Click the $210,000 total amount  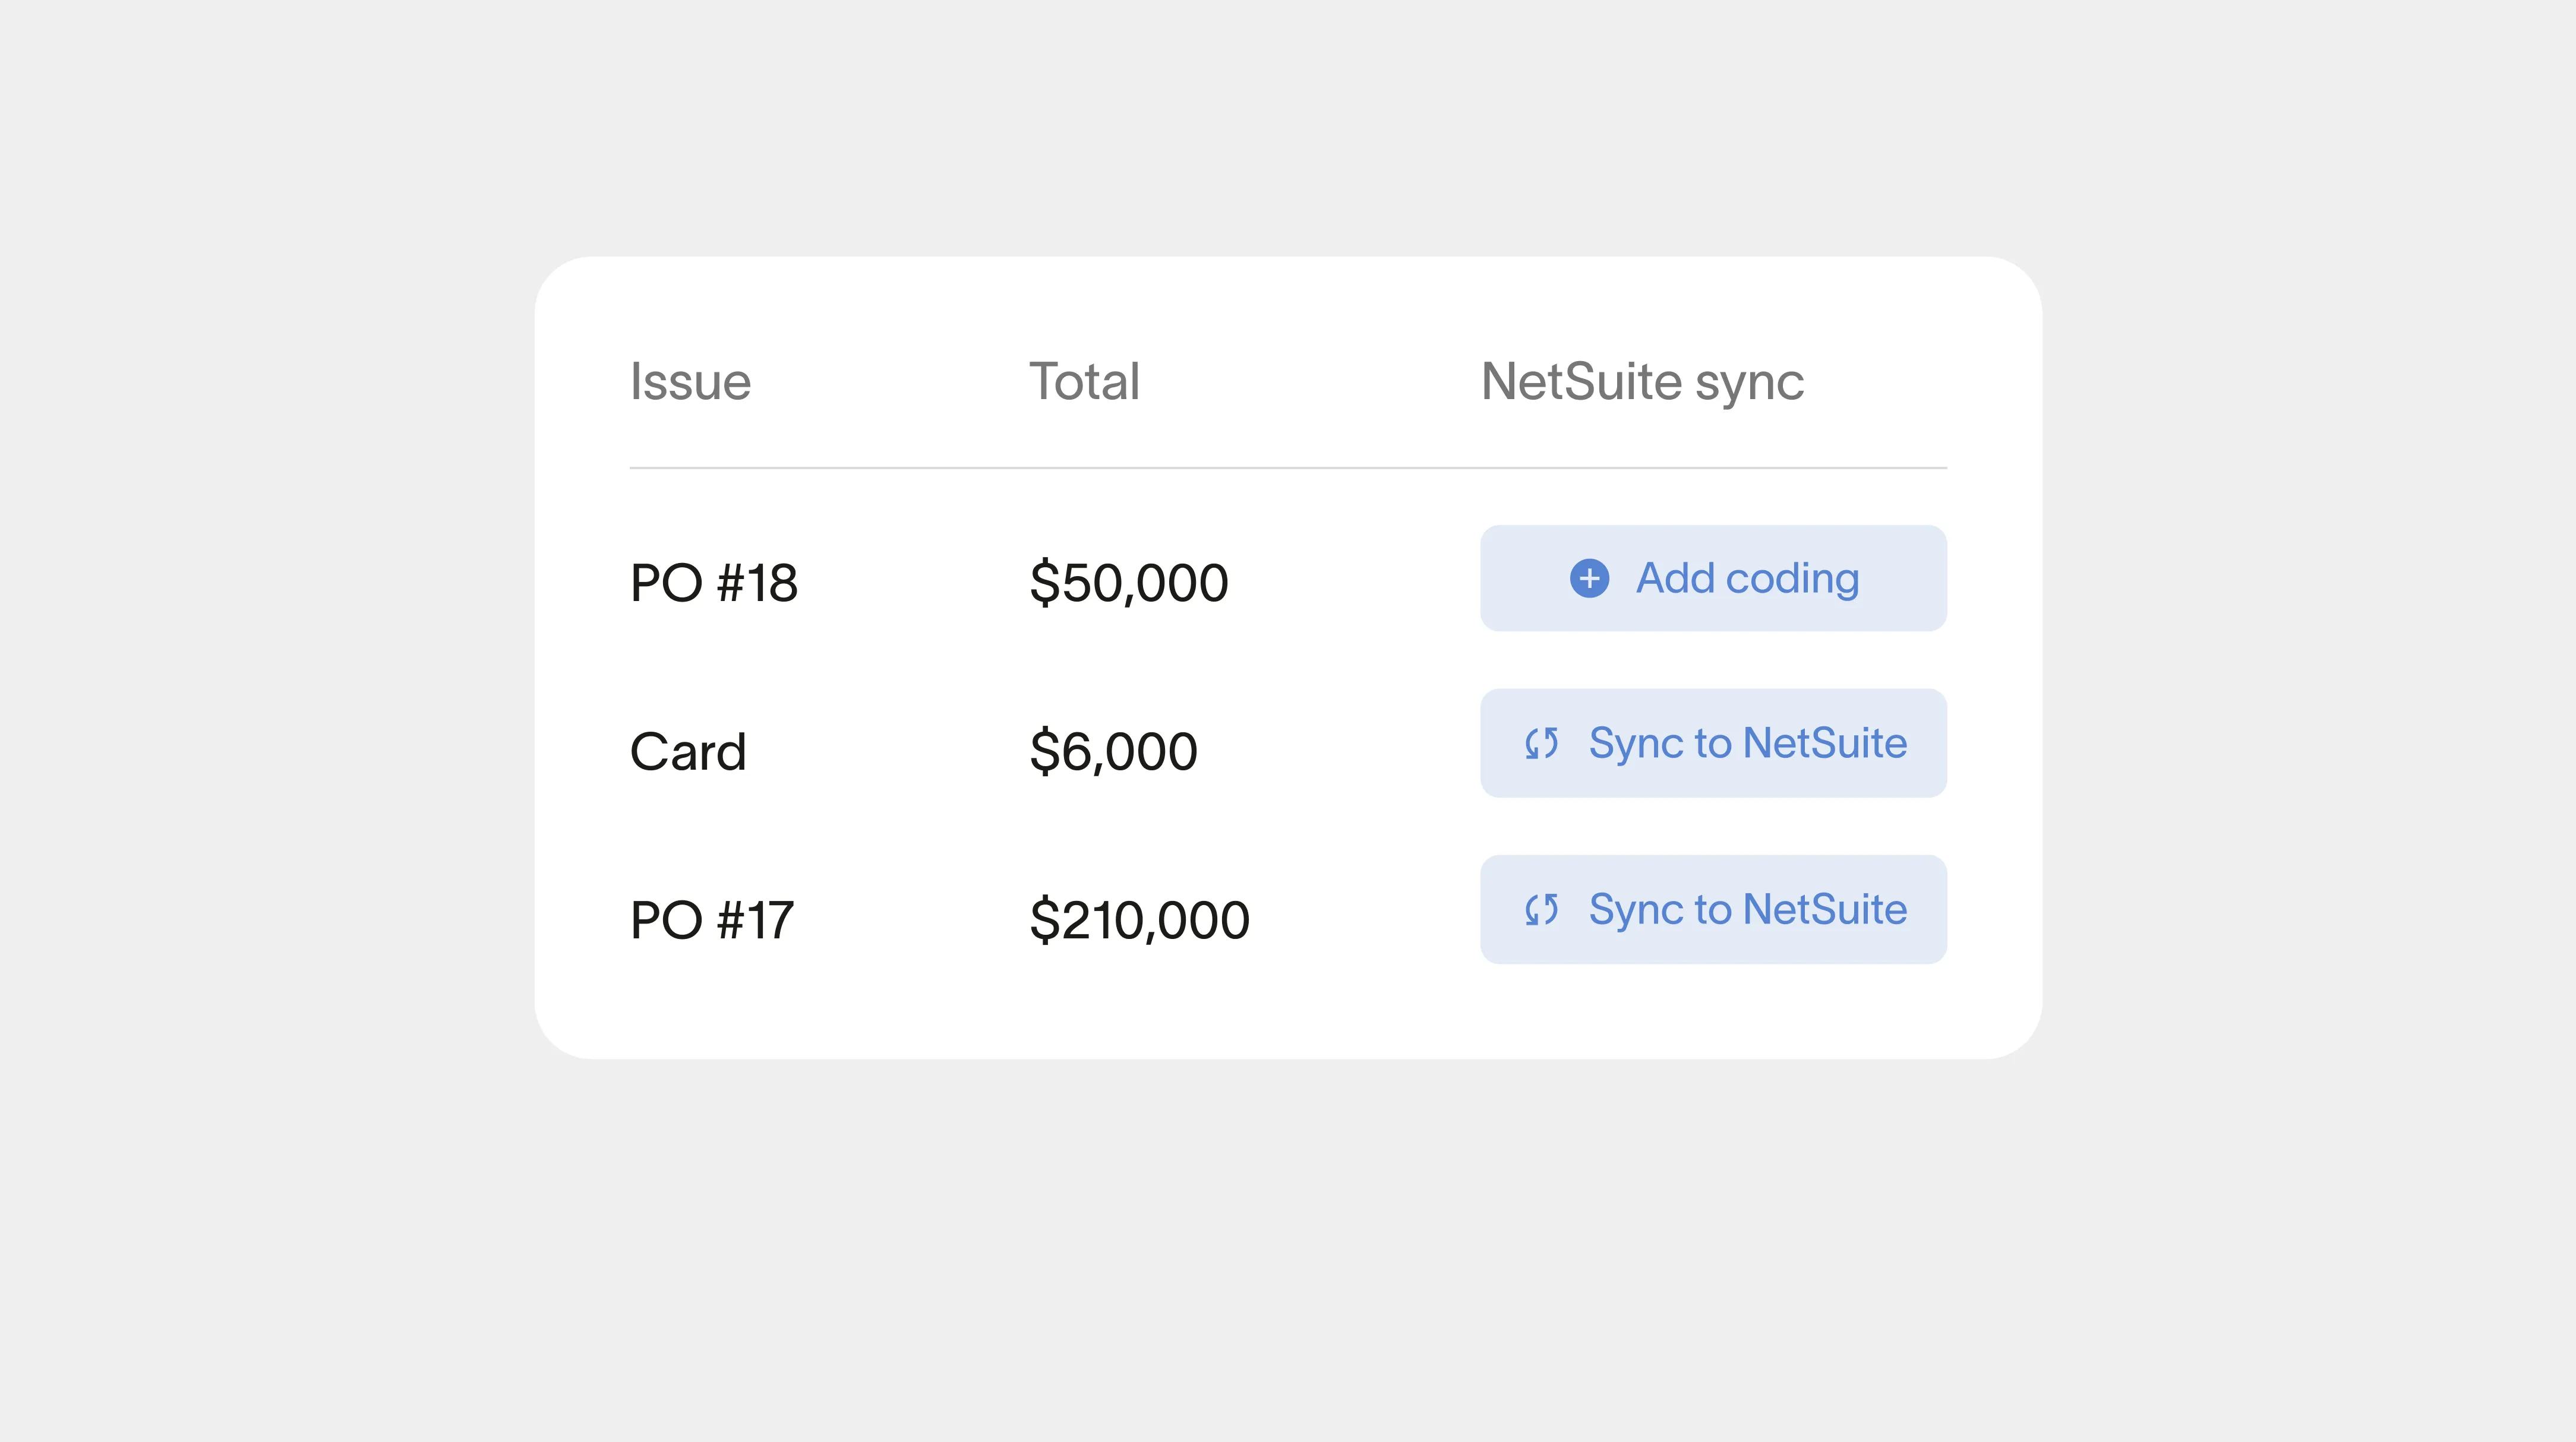pyautogui.click(x=1139, y=919)
